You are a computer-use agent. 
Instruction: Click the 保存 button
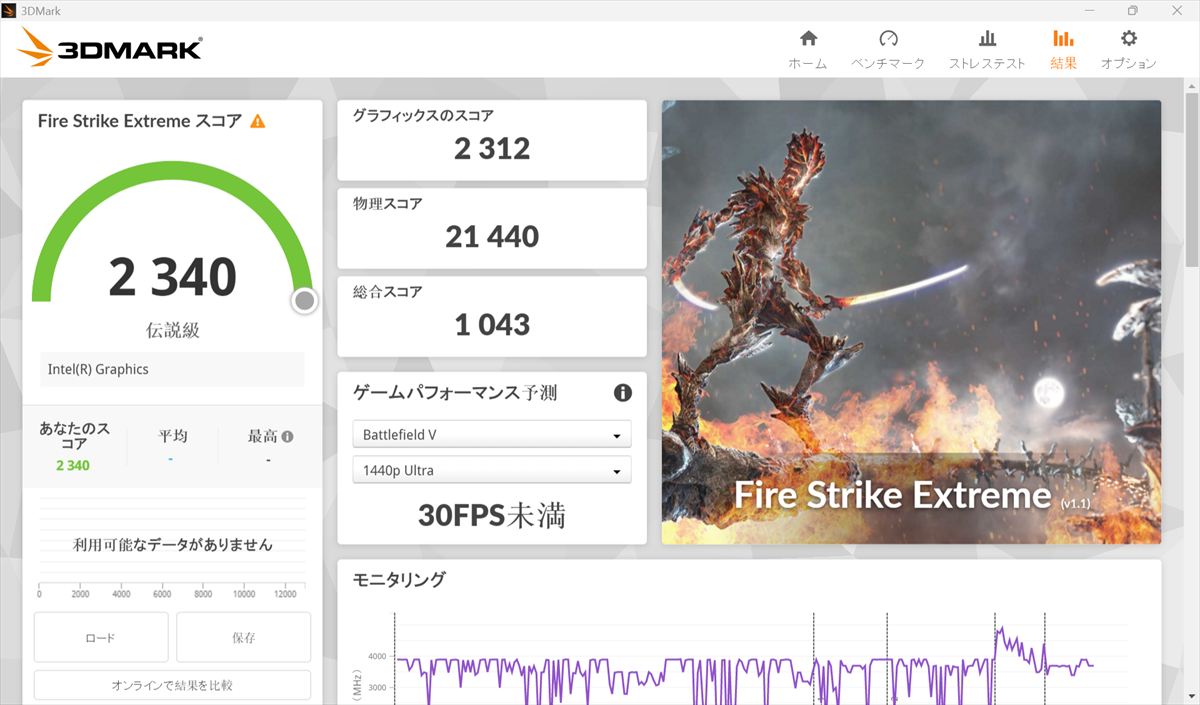pyautogui.click(x=244, y=637)
